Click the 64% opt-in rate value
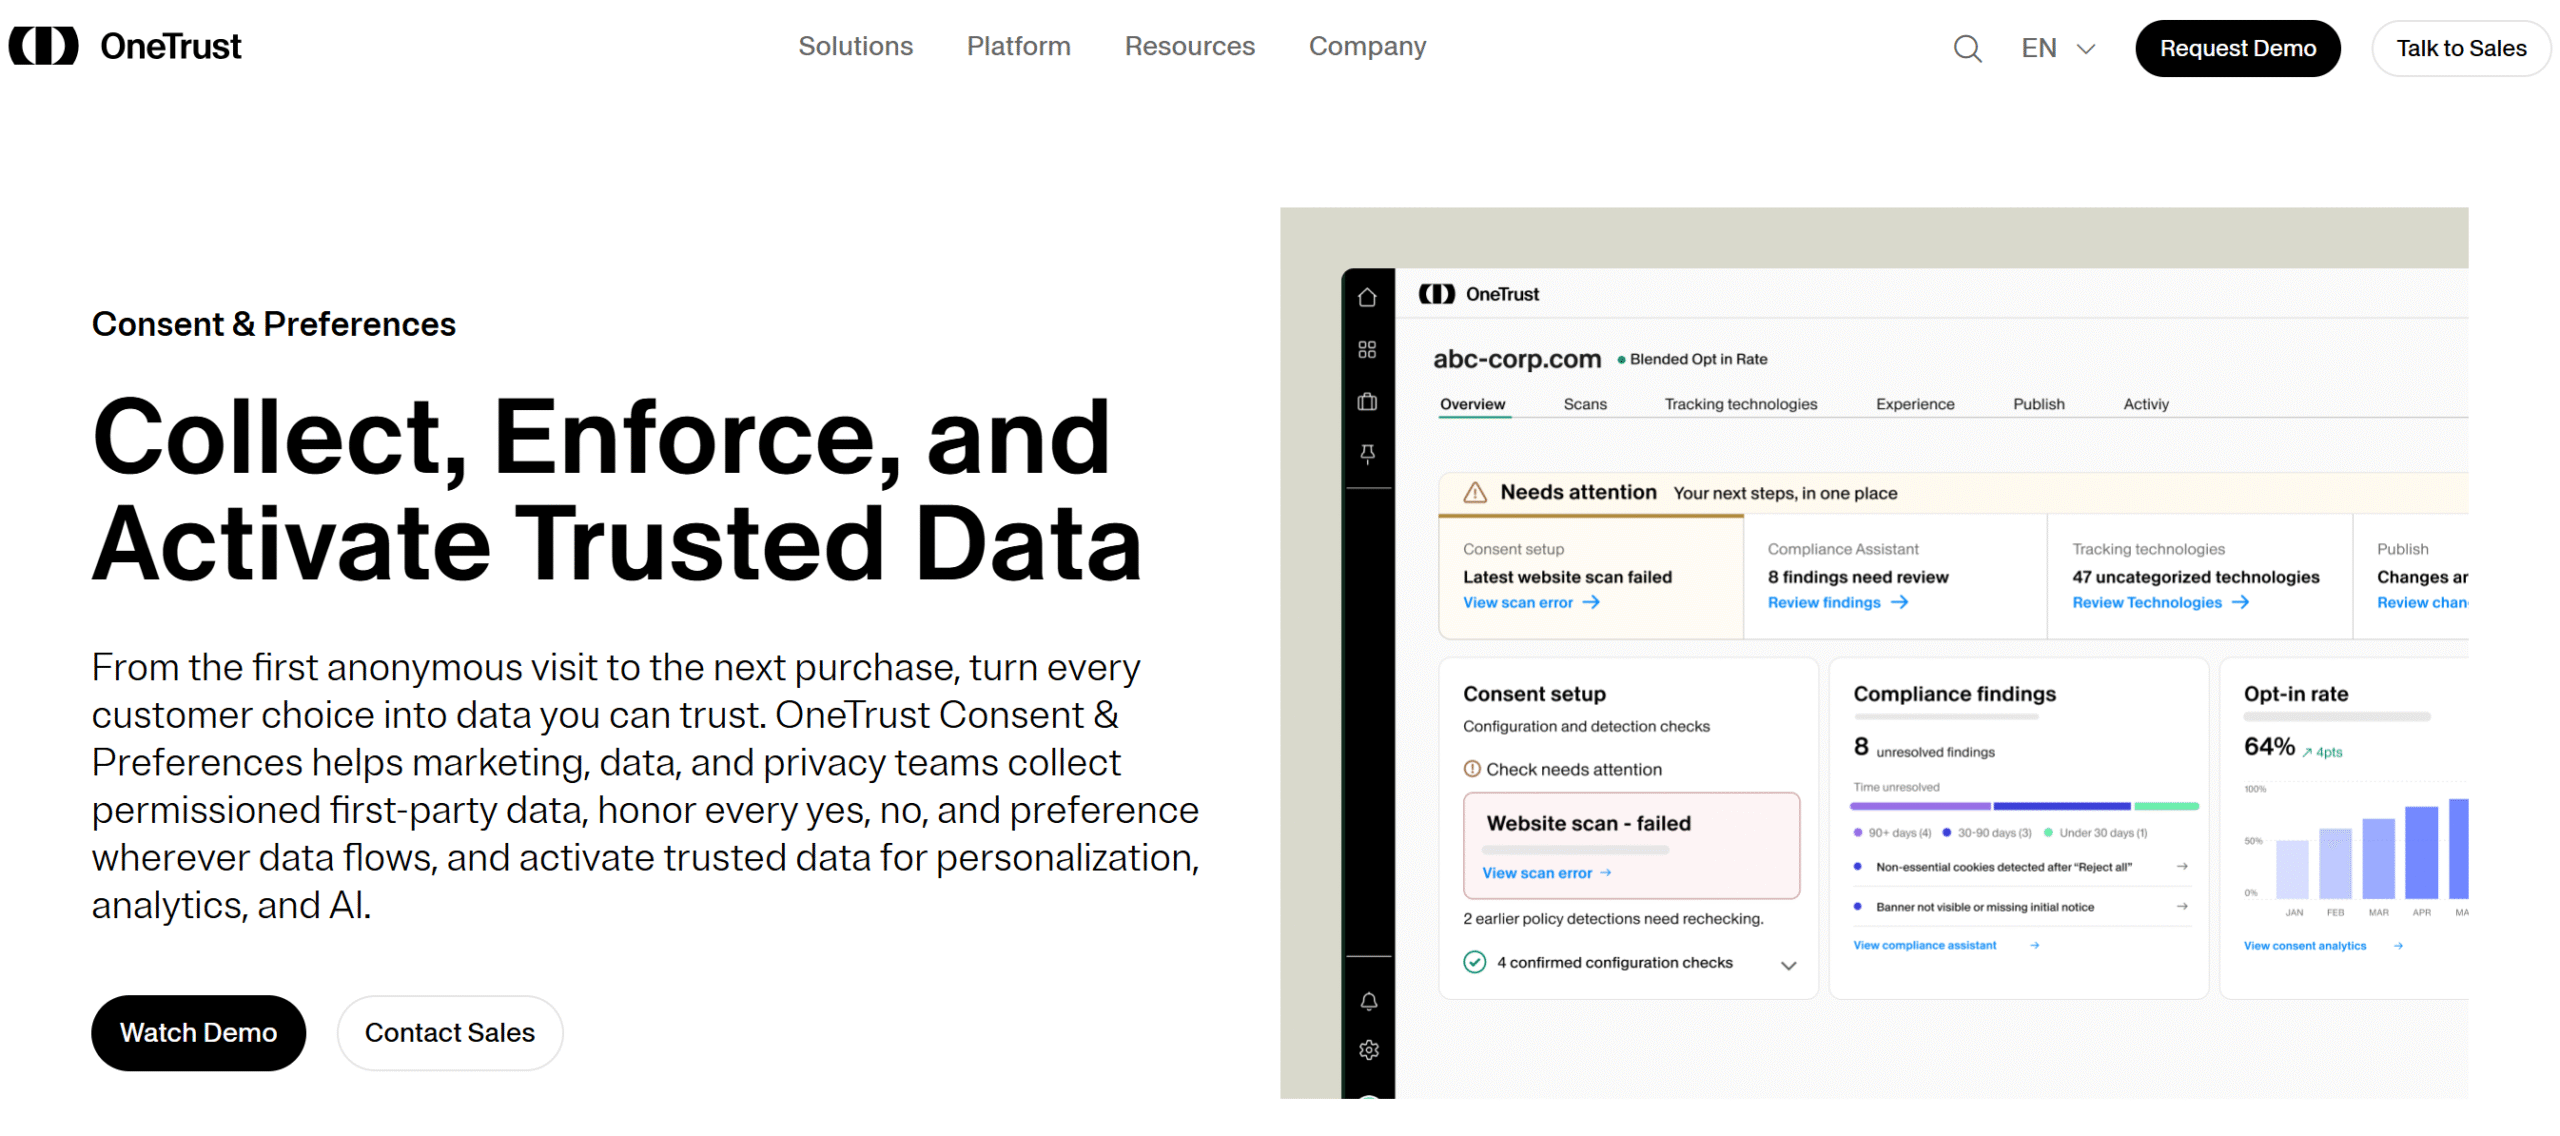 [2267, 746]
